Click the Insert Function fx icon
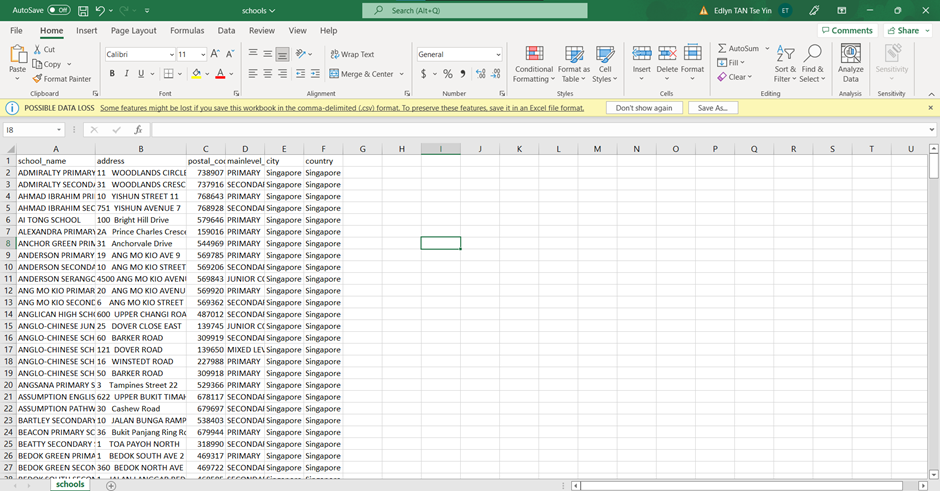940x491 pixels. 138,130
